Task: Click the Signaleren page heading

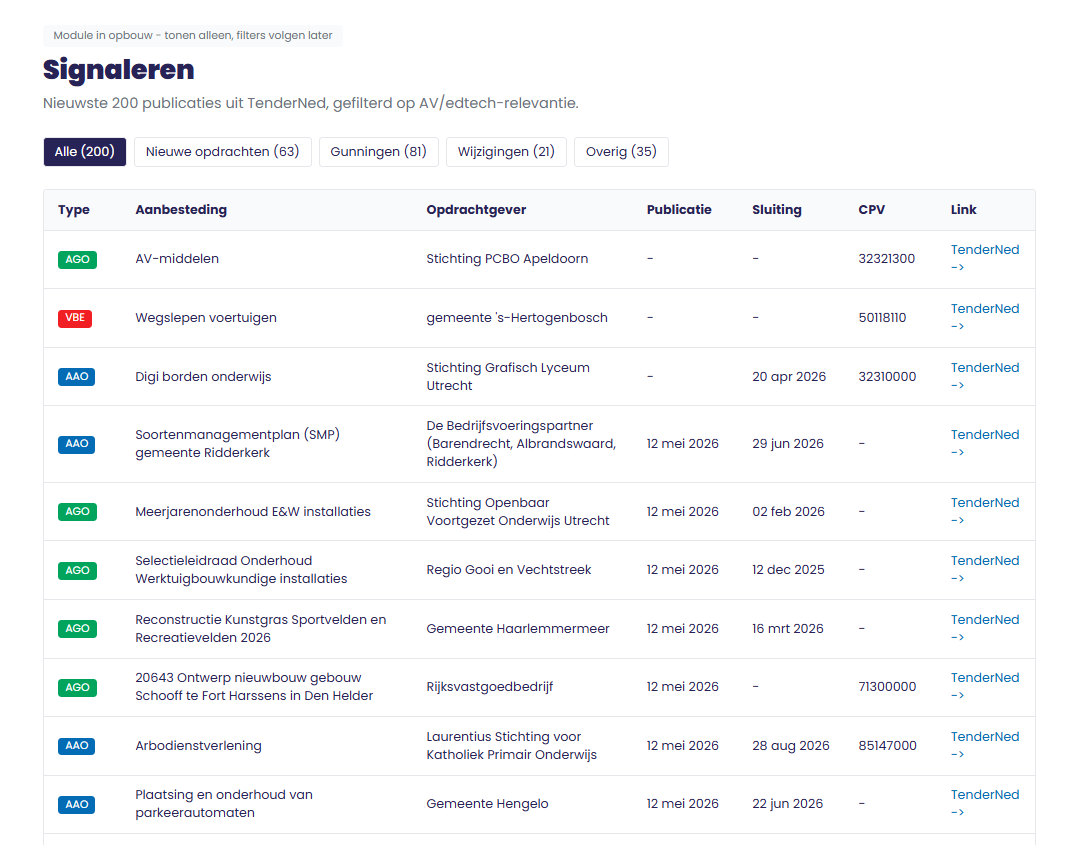Action: 119,70
